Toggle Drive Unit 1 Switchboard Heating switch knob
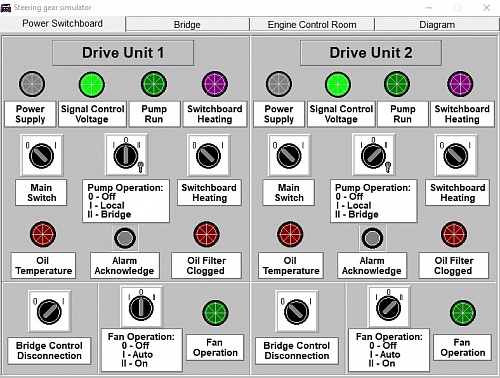This screenshot has width=500, height=378. pyautogui.click(x=209, y=155)
